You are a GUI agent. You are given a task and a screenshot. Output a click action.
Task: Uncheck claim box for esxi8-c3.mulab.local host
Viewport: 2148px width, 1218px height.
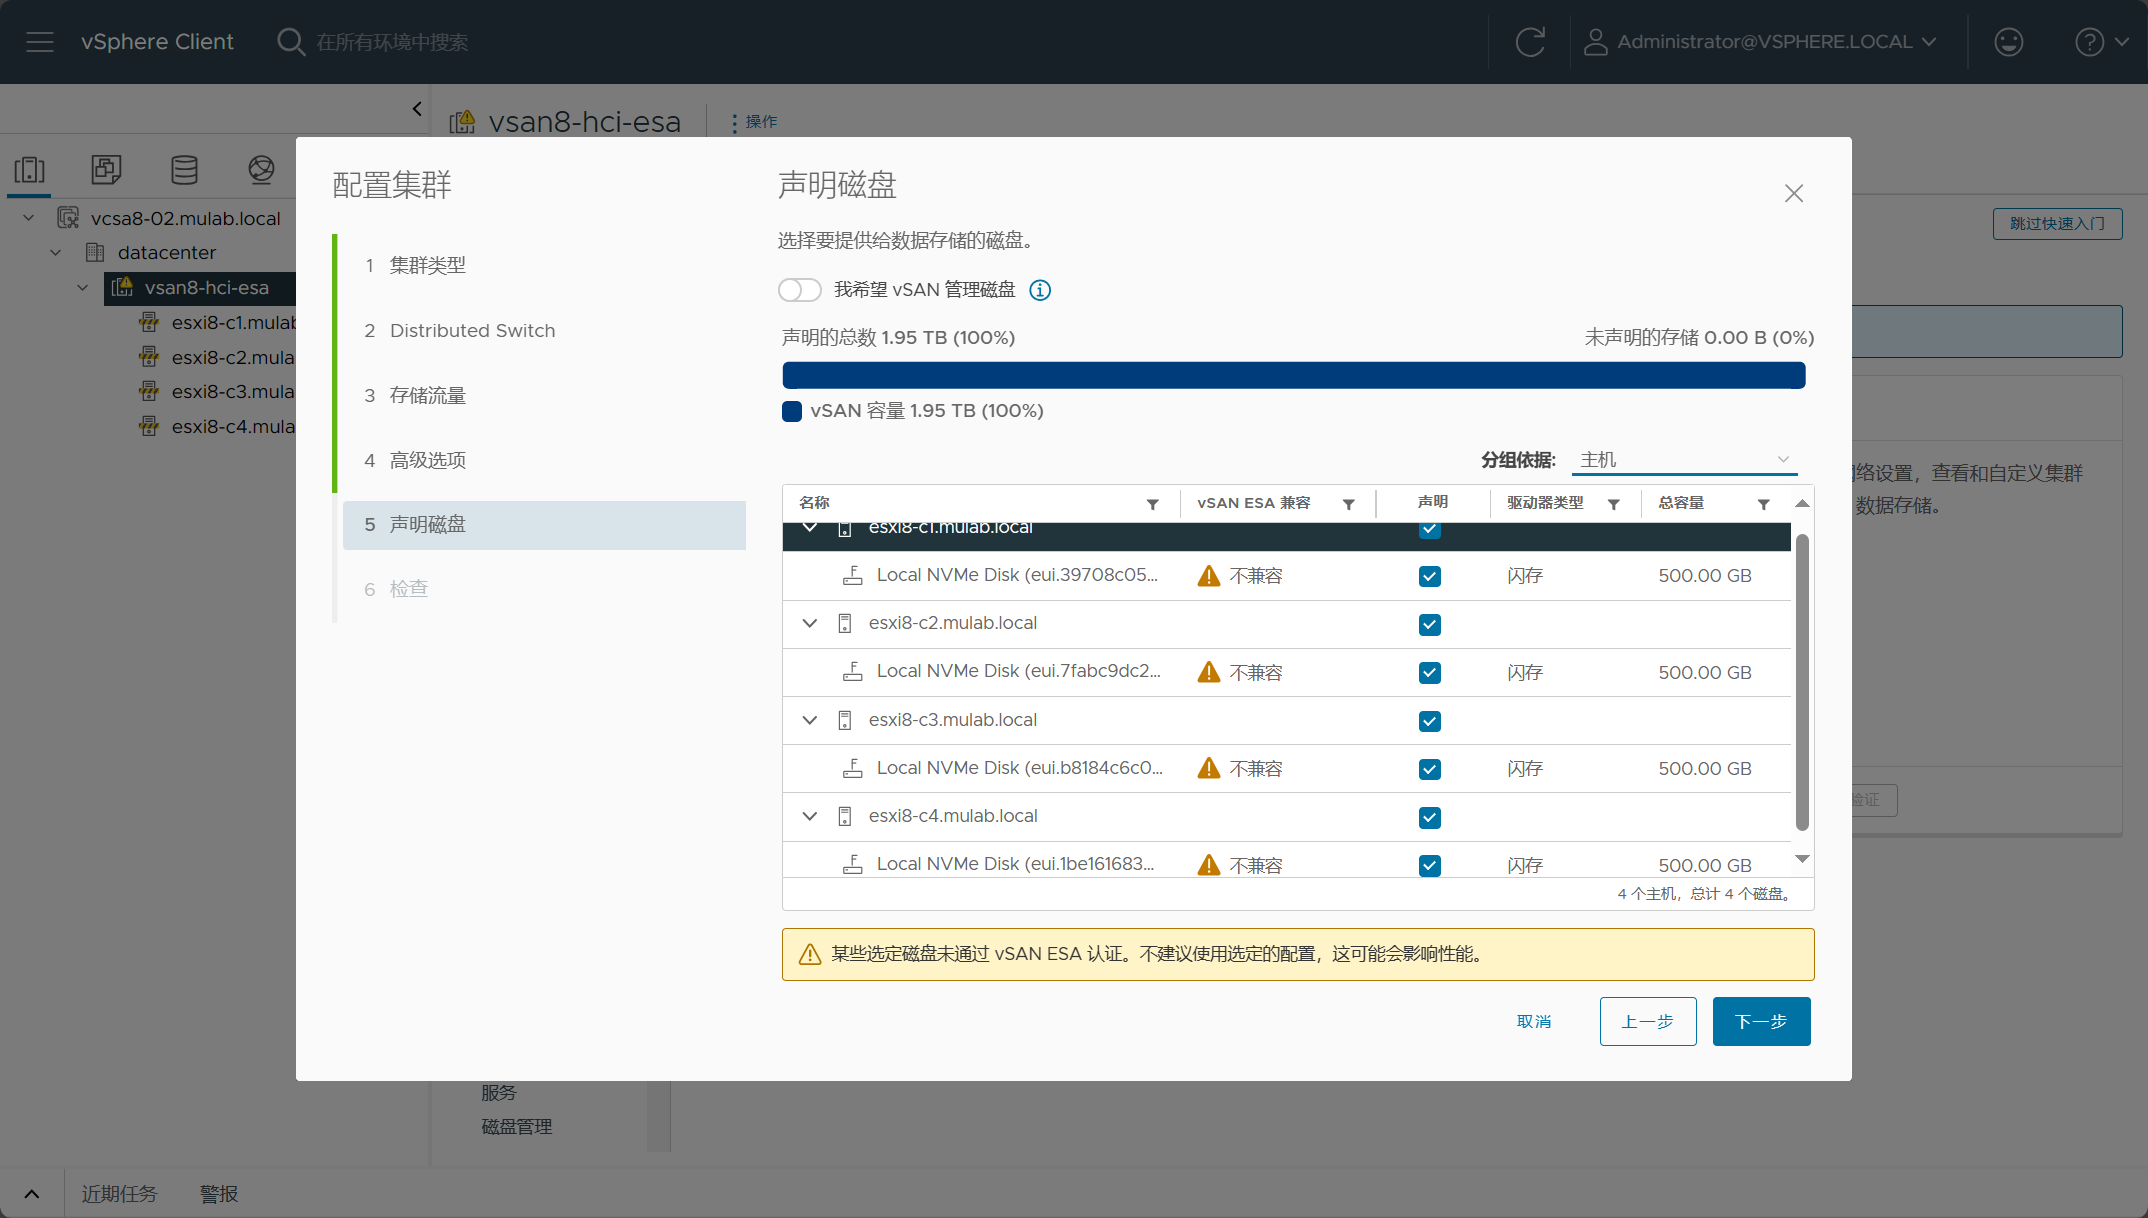pos(1430,721)
